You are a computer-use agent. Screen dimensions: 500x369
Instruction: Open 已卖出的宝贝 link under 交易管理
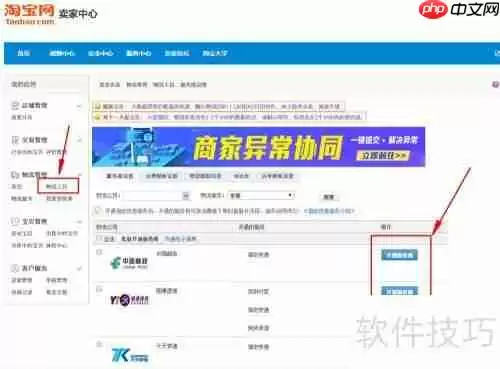click(x=28, y=152)
